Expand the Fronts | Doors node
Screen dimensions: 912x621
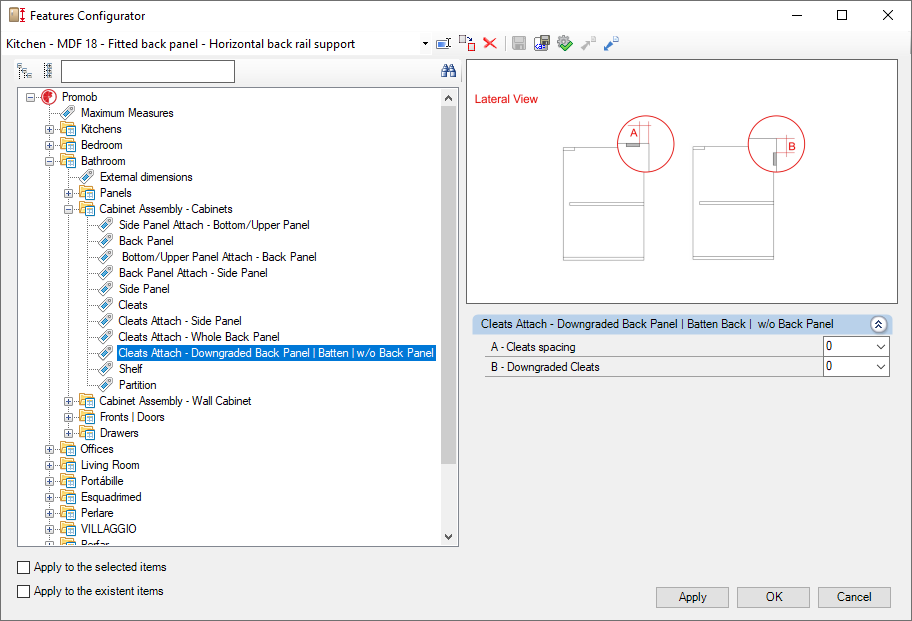click(69, 417)
